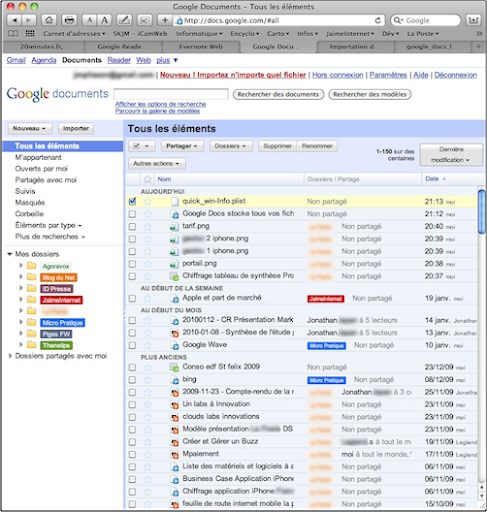
Task: Open the Nouveau dropdown
Action: coord(29,128)
